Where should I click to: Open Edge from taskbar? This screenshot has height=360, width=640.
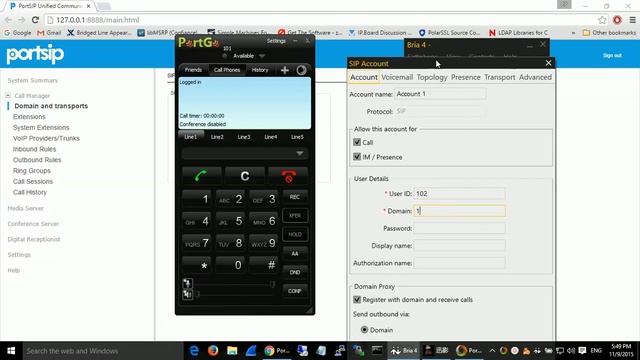[194, 351]
